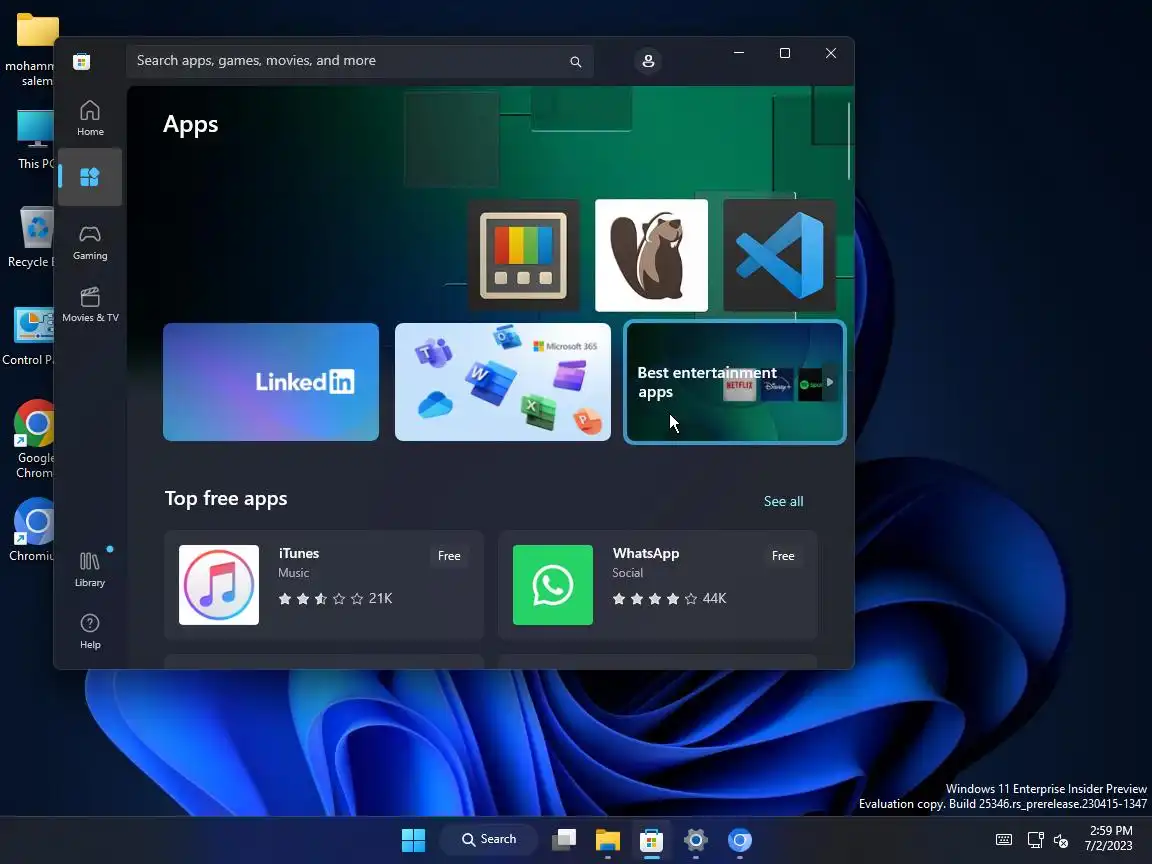
Task: Click the Store page vertical scrollbar
Action: pyautogui.click(x=849, y=140)
